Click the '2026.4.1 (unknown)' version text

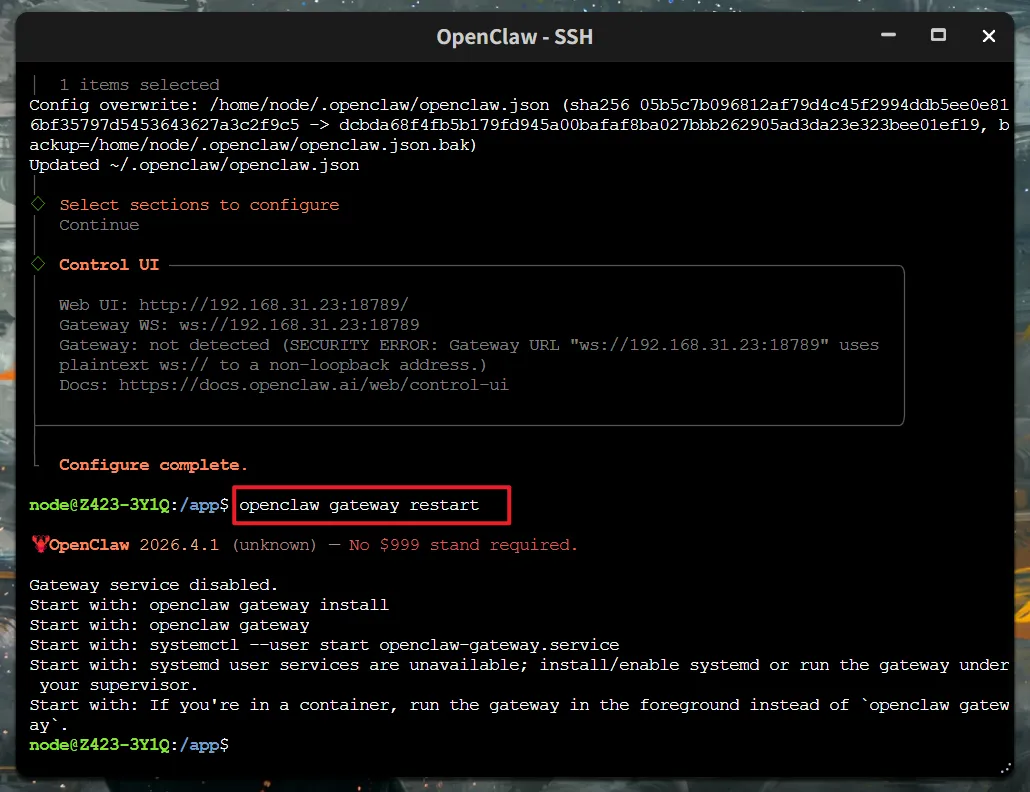click(228, 545)
